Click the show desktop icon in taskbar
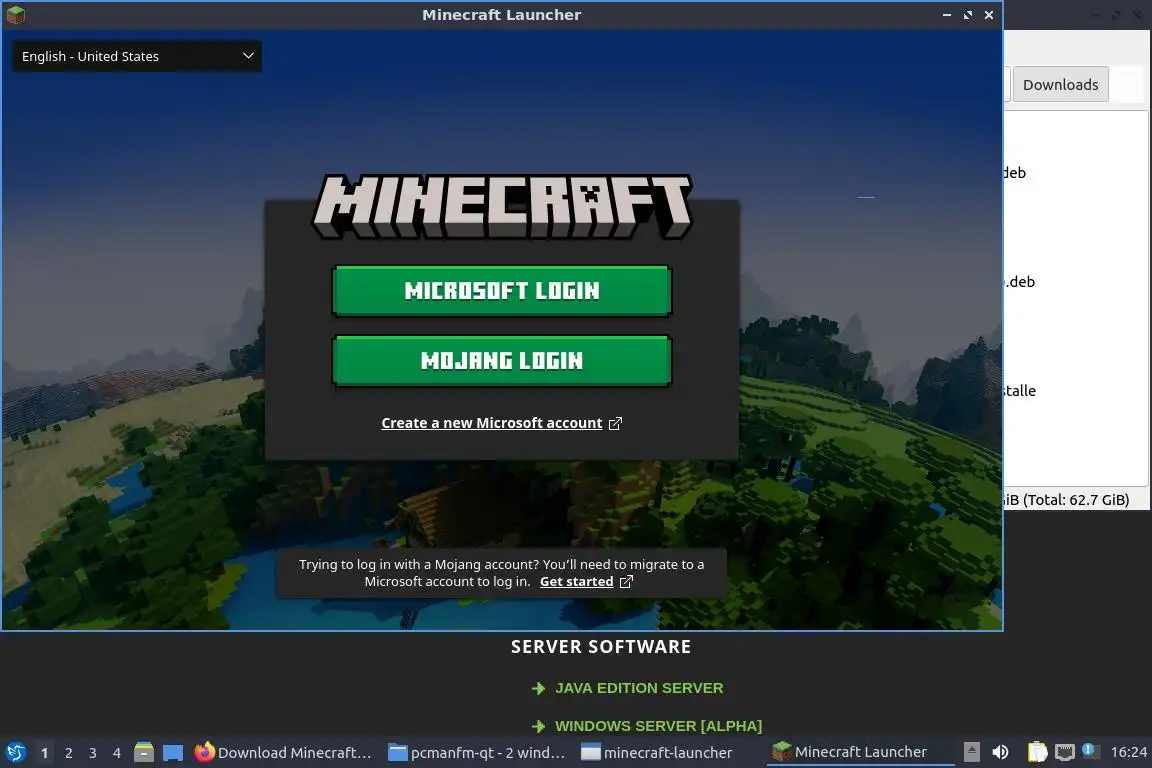Image resolution: width=1152 pixels, height=768 pixels. point(173,753)
